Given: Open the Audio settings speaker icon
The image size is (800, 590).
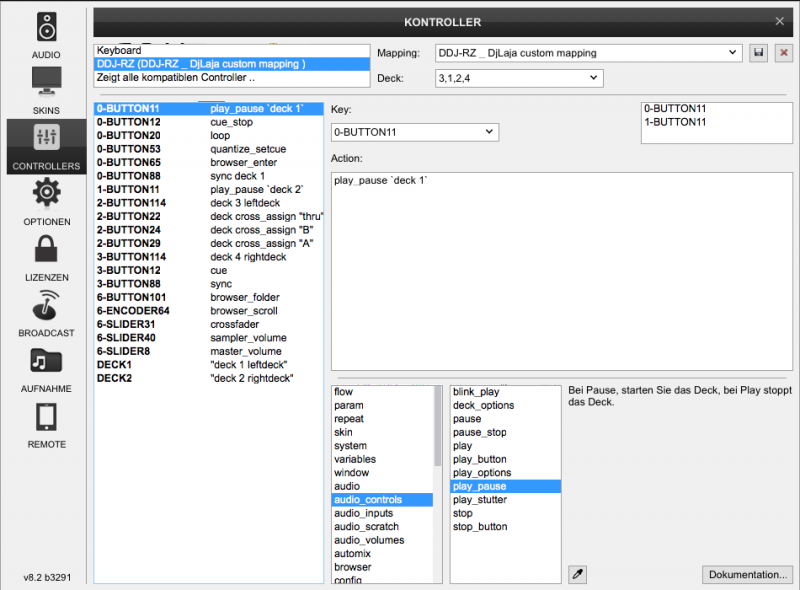Looking at the screenshot, I should (46, 28).
